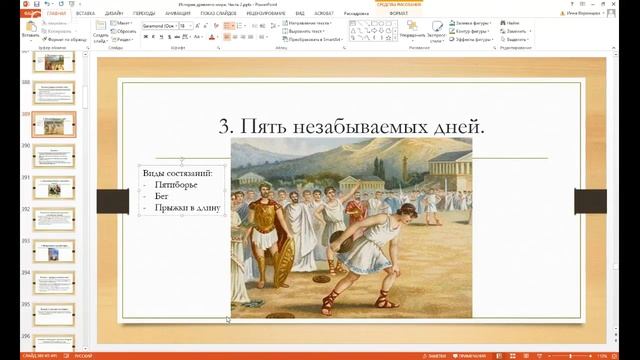
Task: Click the 'Пятиборье' bullet text
Action: click(176, 185)
